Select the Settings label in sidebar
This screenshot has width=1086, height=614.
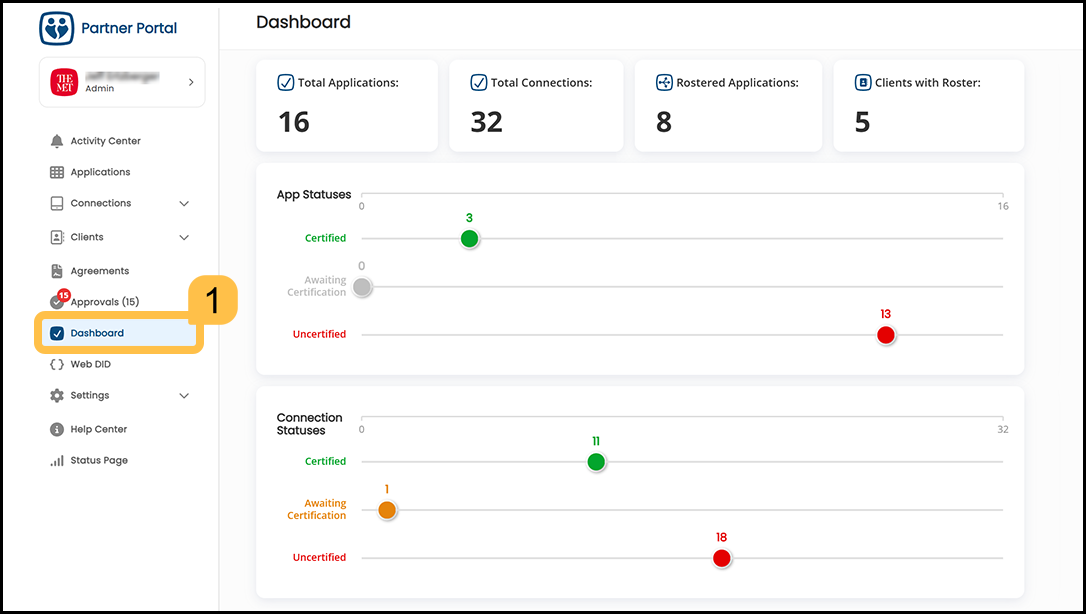coord(89,395)
